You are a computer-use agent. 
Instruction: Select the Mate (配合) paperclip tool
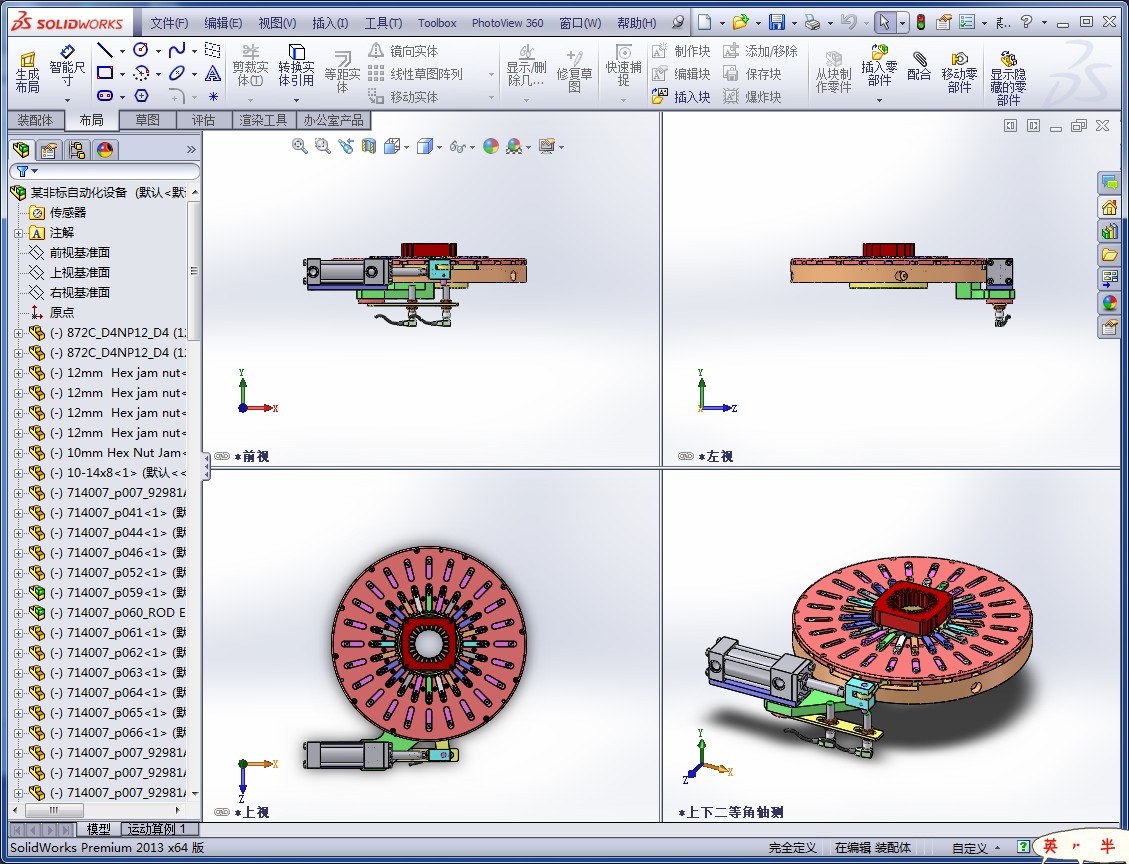tap(918, 67)
